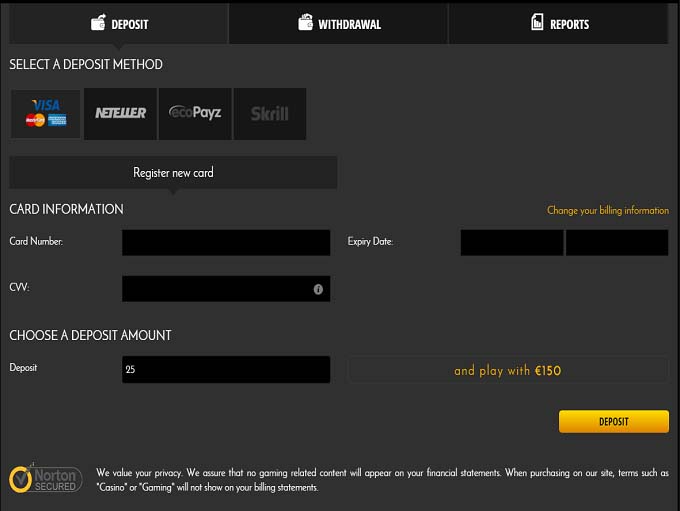This screenshot has width=680, height=511.
Task: Open the first Expiry Date dropdown
Action: click(x=511, y=242)
